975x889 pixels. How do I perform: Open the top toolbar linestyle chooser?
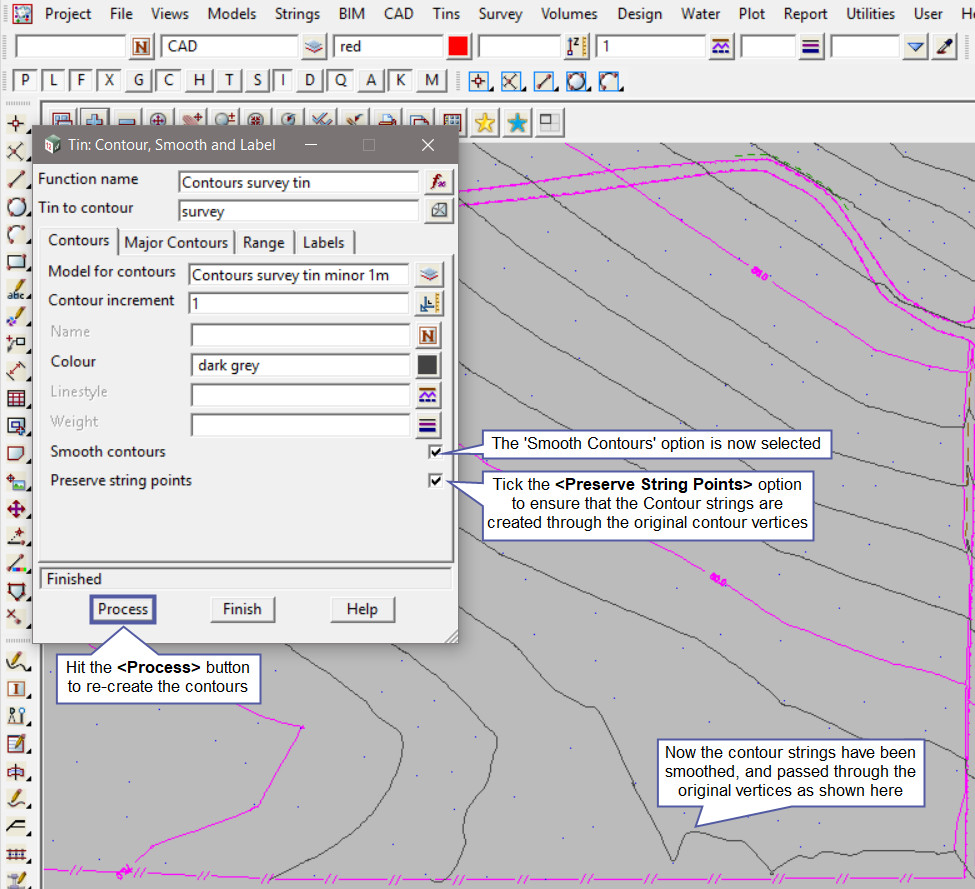click(x=720, y=47)
